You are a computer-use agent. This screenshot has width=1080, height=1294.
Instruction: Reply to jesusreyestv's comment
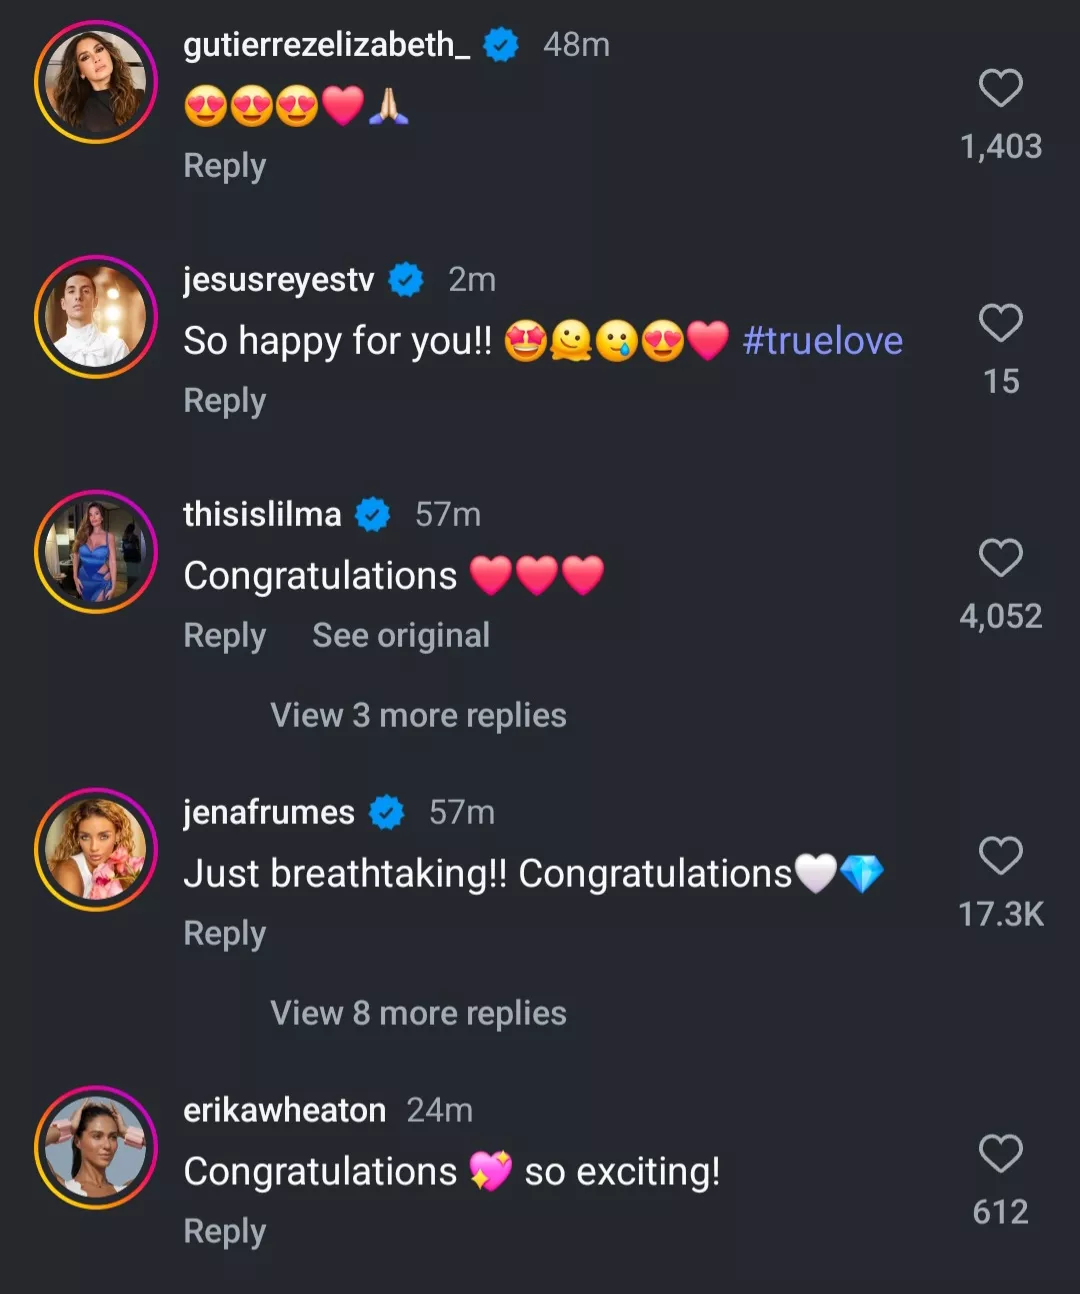pyautogui.click(x=225, y=401)
